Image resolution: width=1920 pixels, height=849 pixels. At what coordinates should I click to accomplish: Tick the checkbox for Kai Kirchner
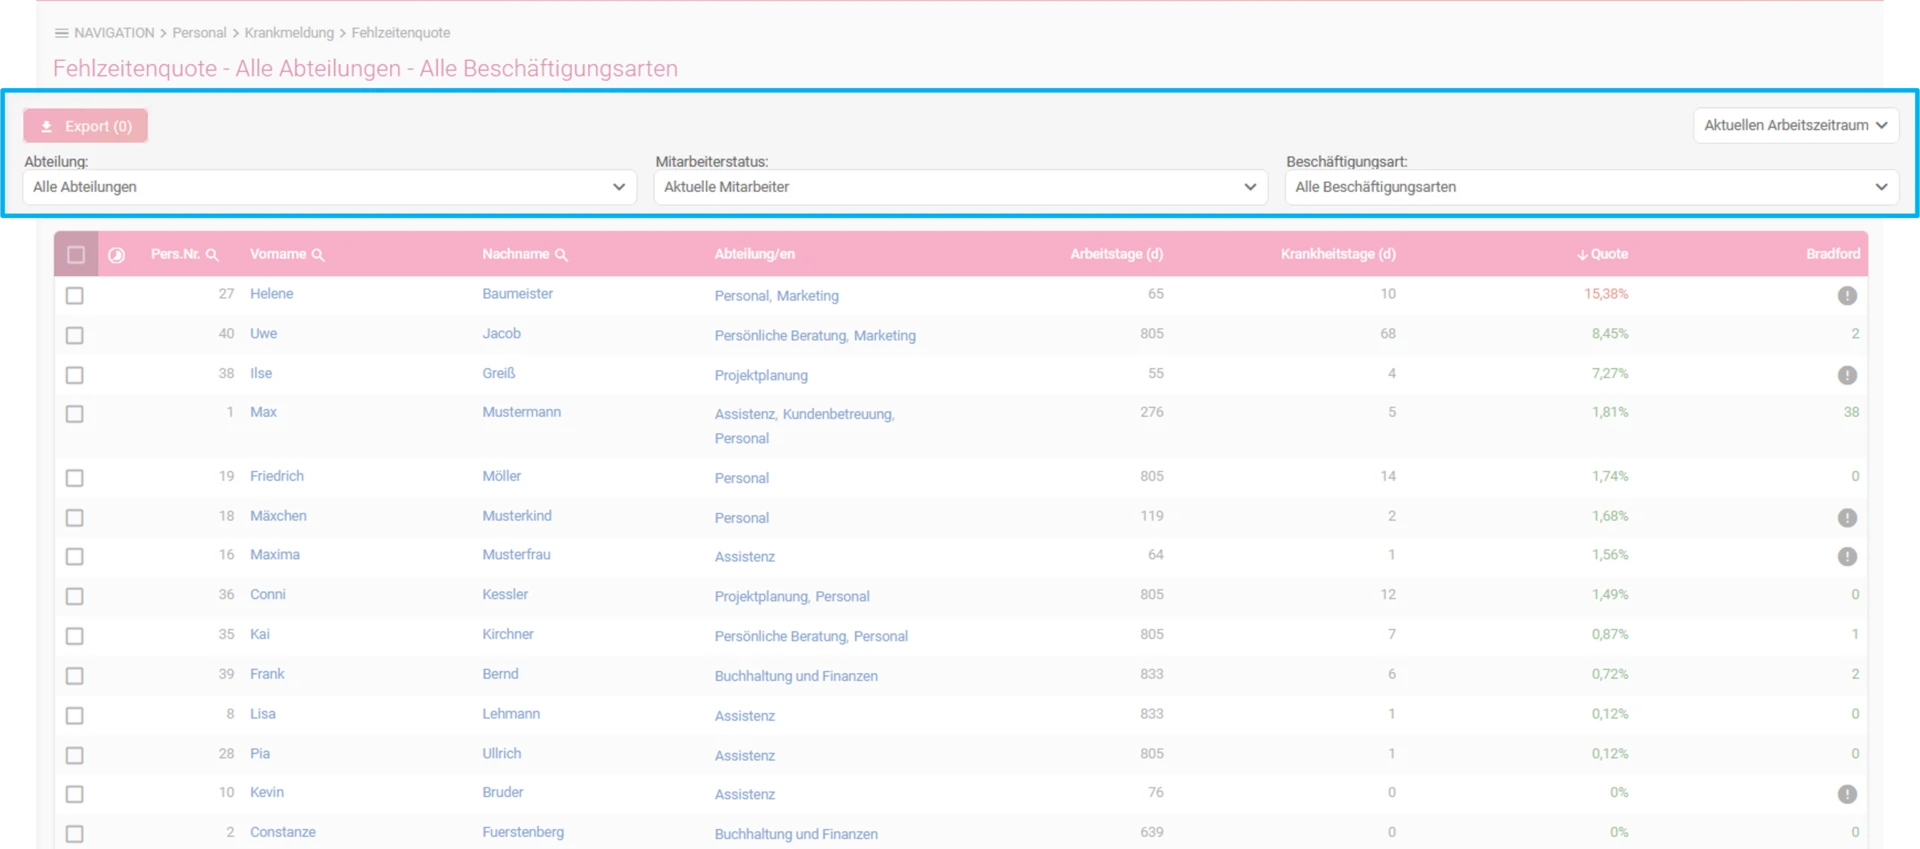(x=75, y=636)
